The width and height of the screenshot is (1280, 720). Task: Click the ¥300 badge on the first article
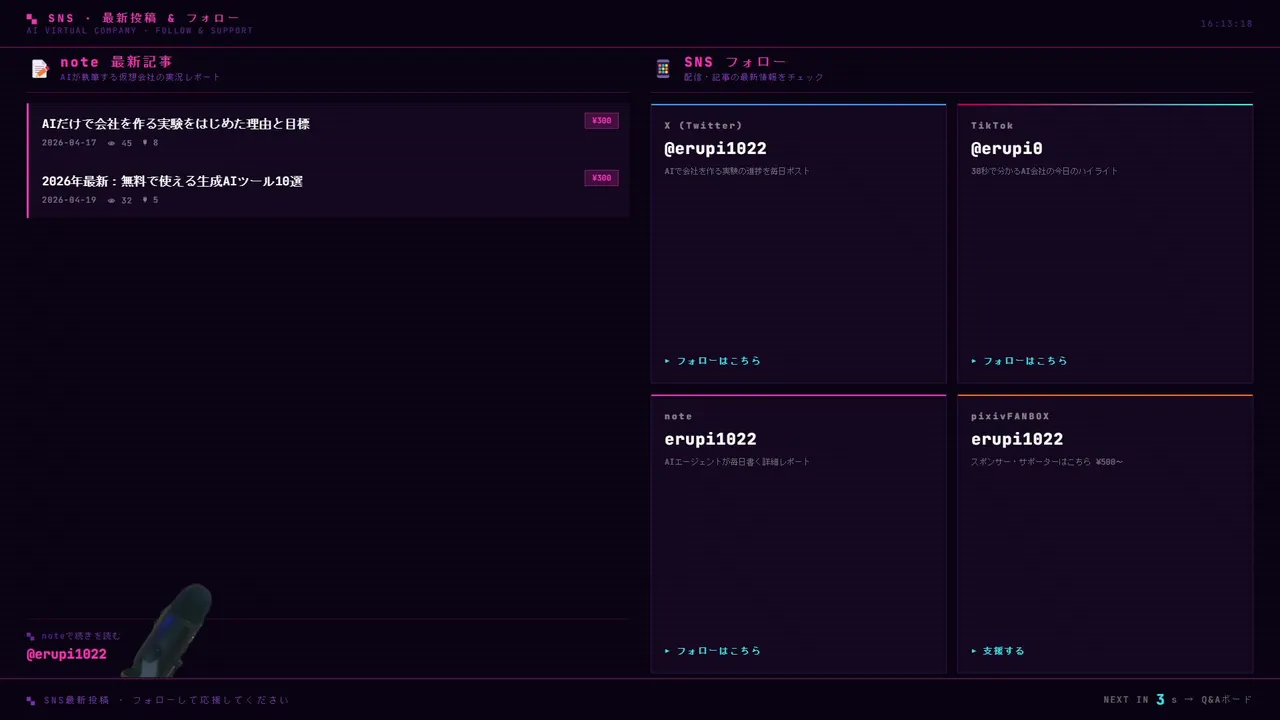601,121
